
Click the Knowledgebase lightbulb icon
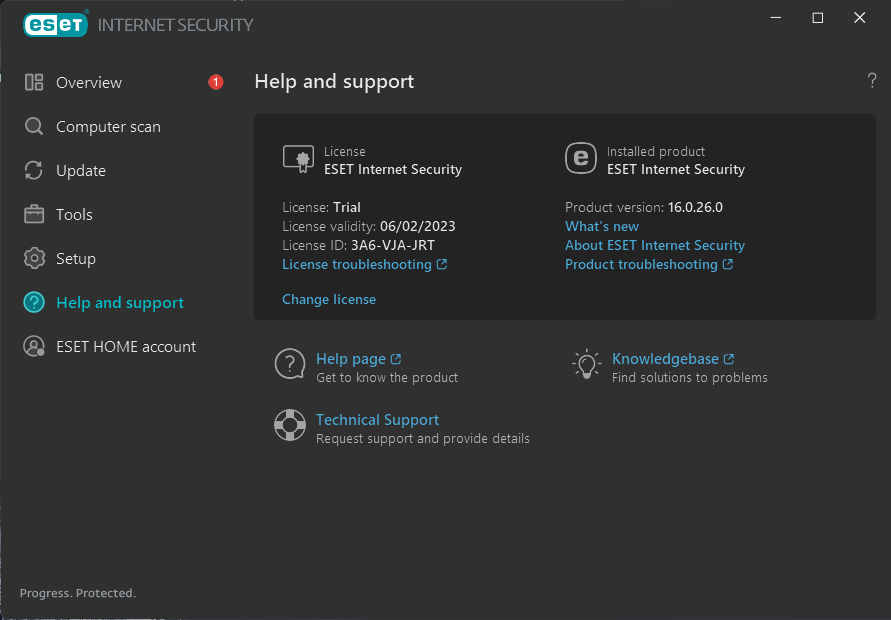point(586,364)
